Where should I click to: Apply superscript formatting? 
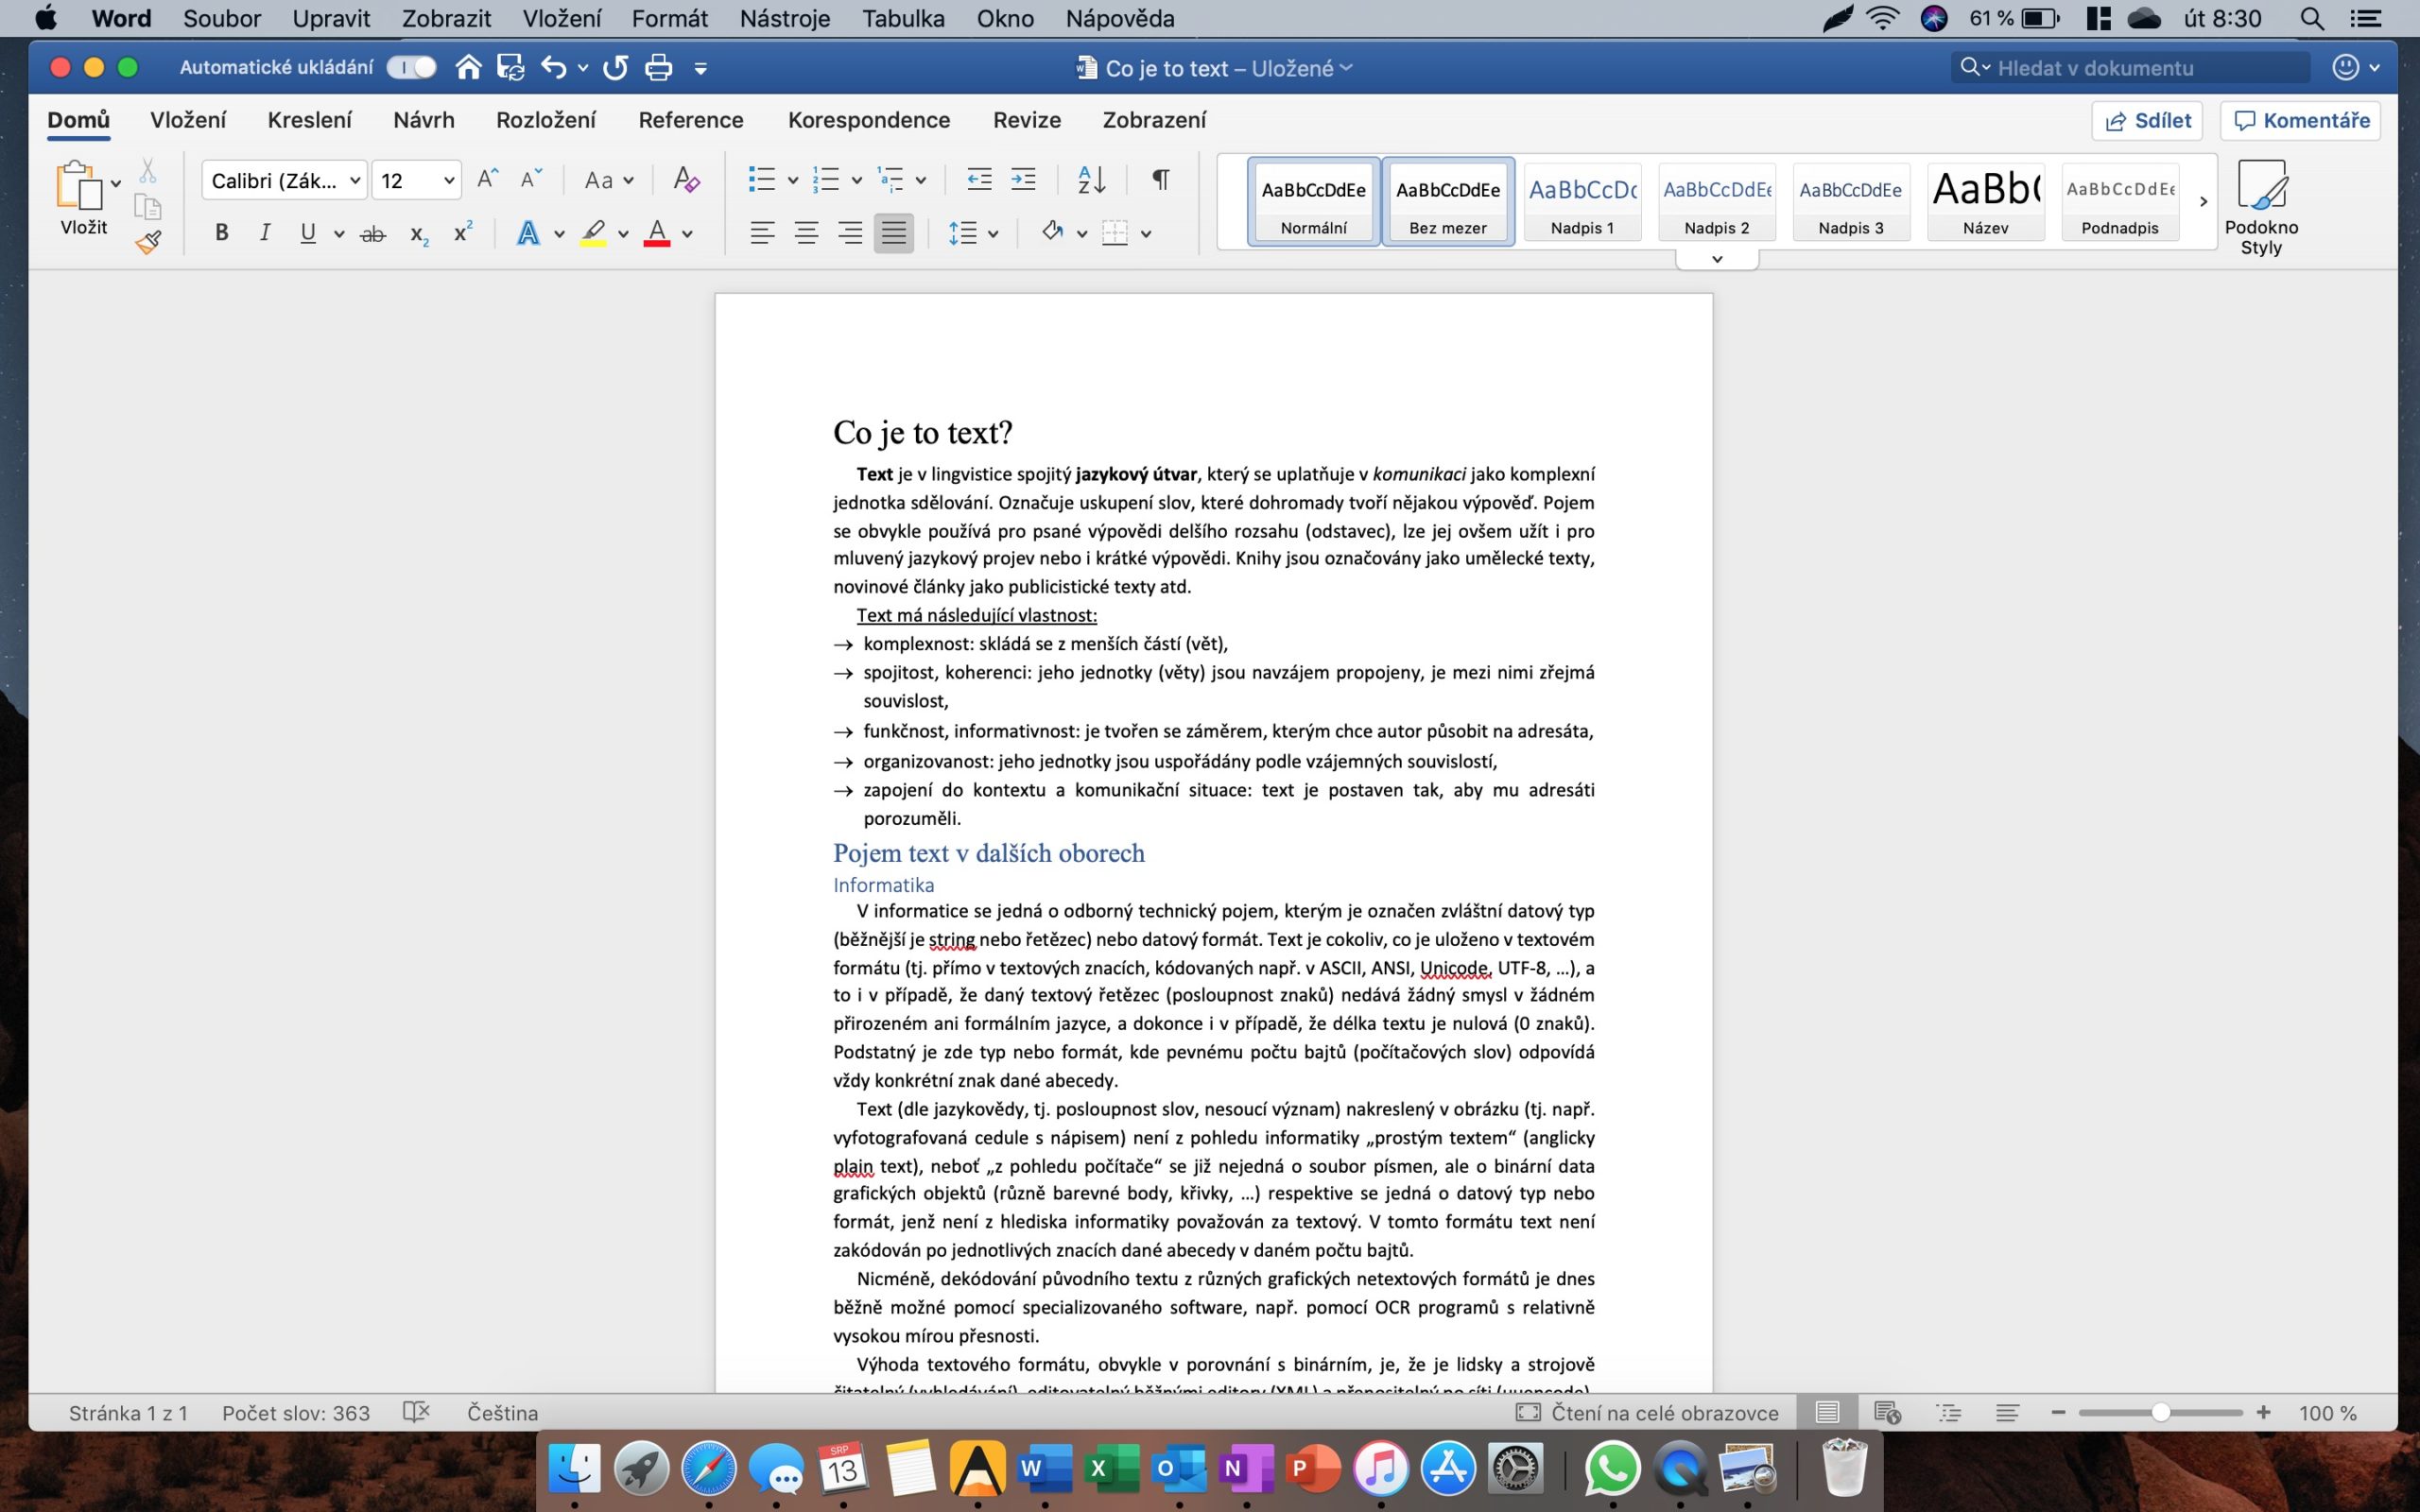461,232
